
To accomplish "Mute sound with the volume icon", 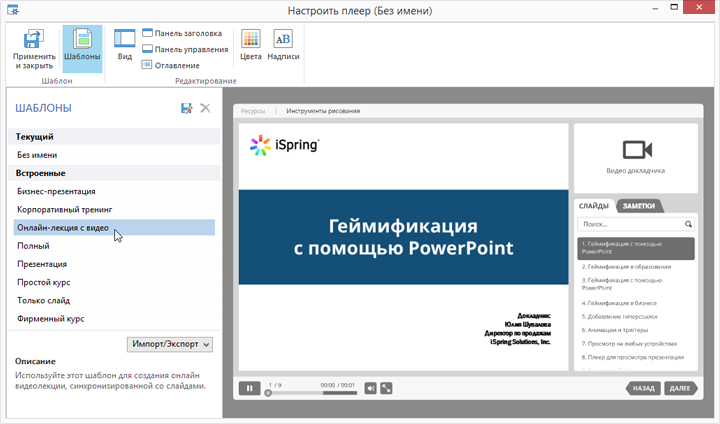I will coord(370,389).
